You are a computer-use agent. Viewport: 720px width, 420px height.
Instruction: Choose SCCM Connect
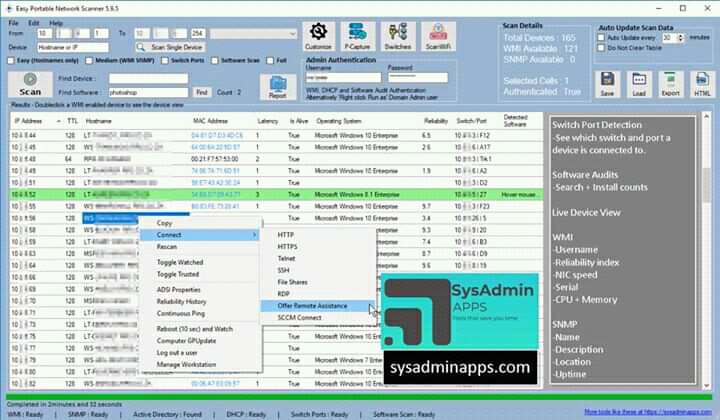point(318,318)
